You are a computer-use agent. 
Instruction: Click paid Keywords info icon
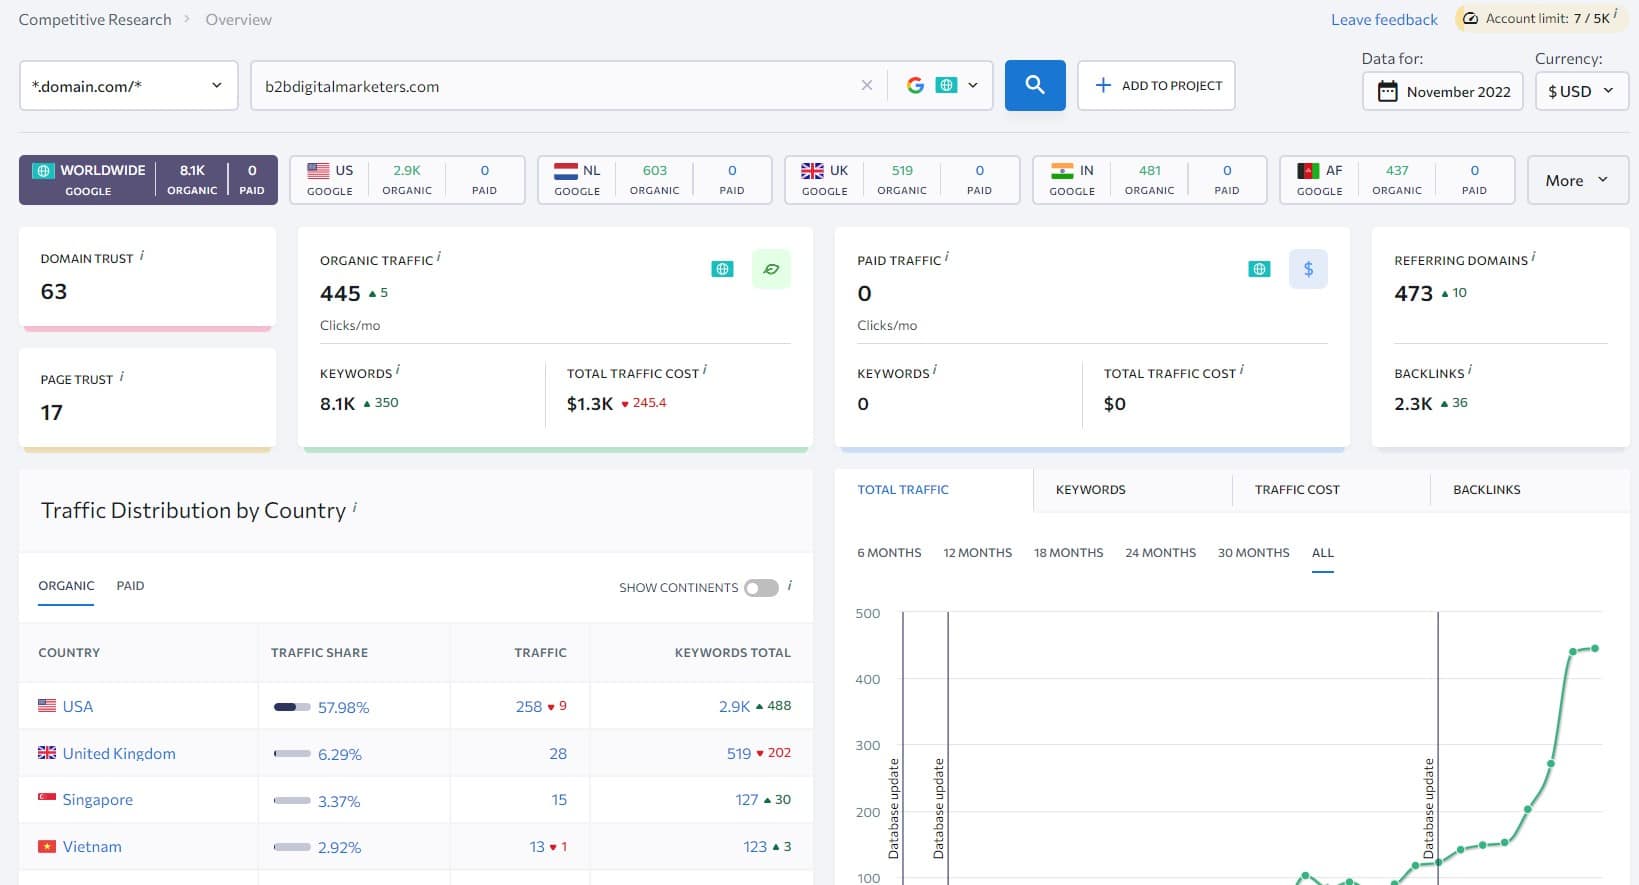pos(935,369)
